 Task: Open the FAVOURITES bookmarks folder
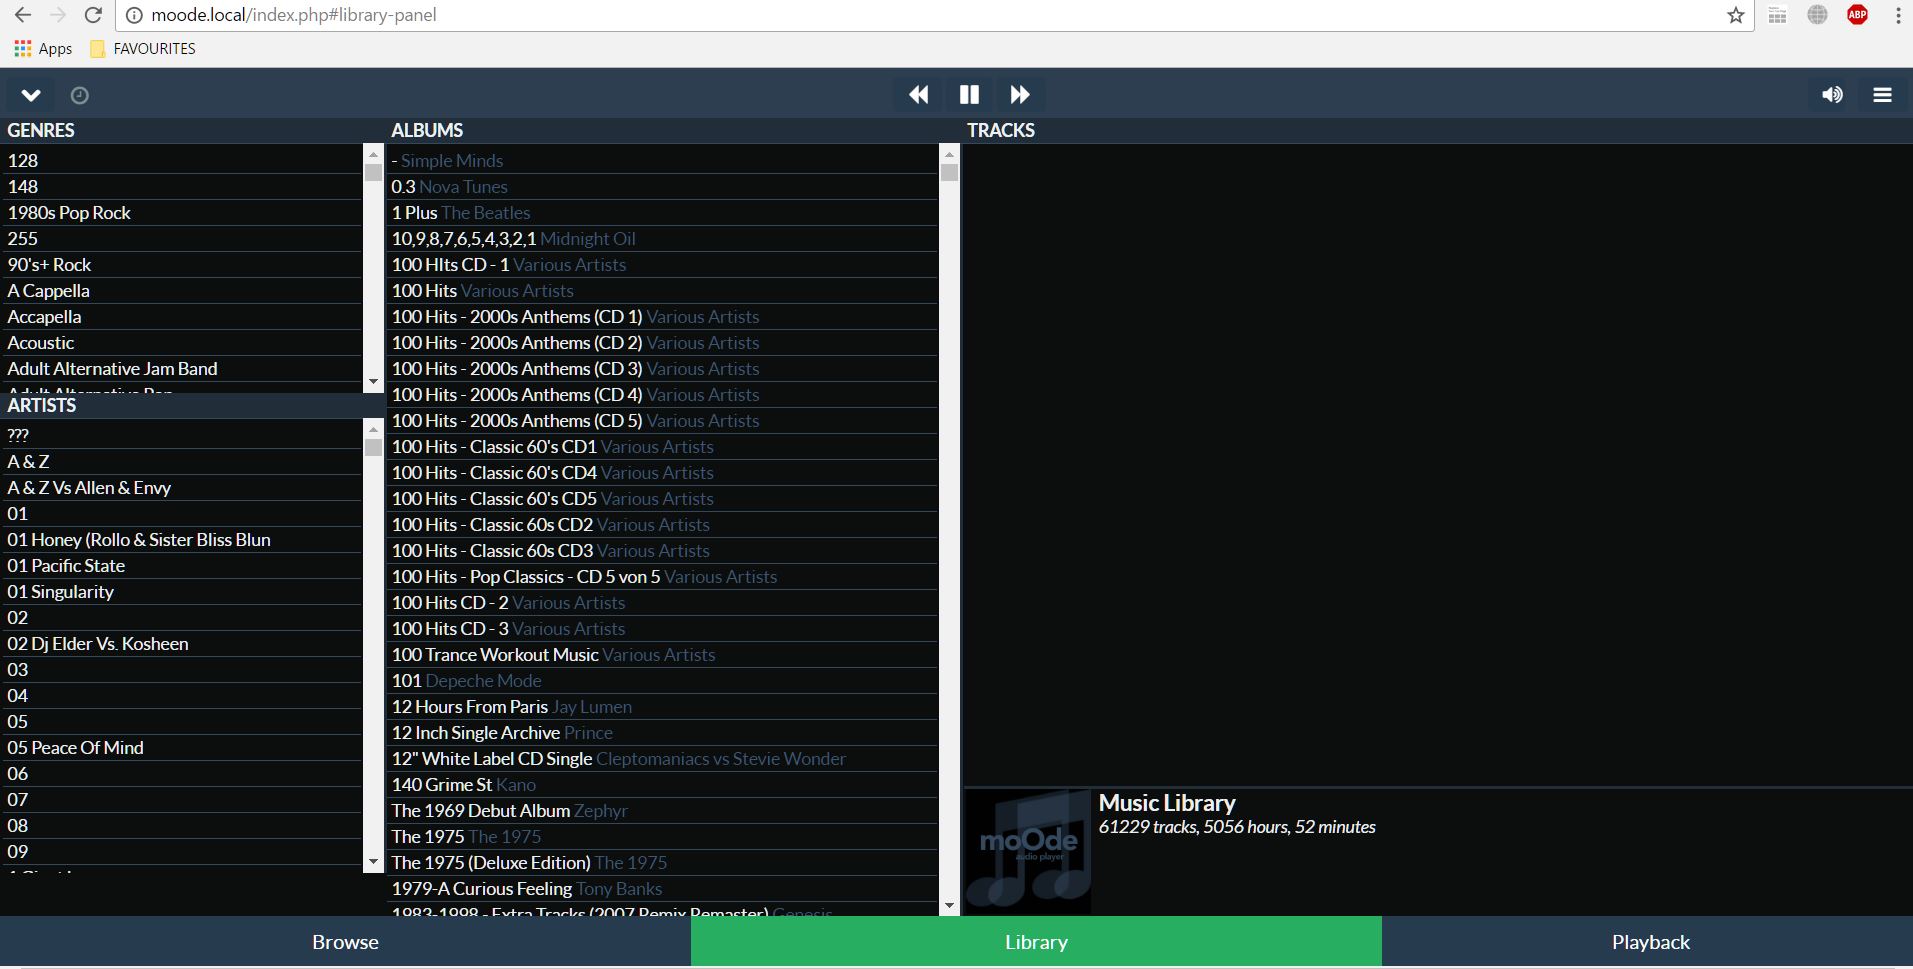coord(143,48)
